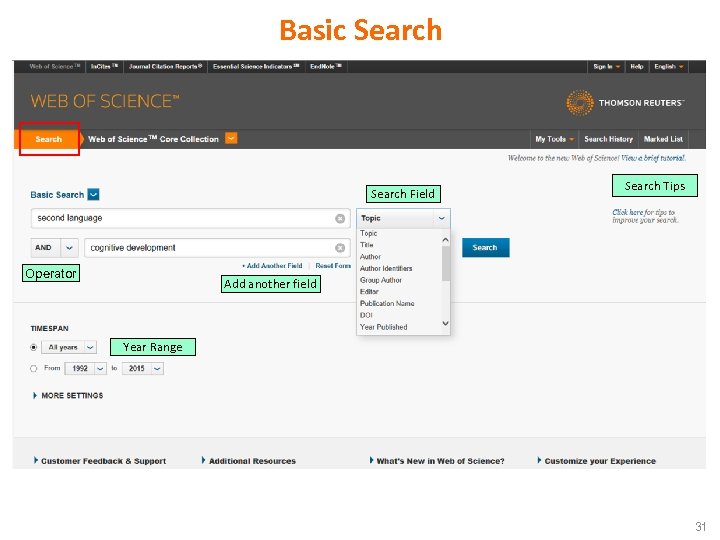The width and height of the screenshot is (720, 540).
Task: Click into the 'cognitive development' search box
Action: coord(208,248)
